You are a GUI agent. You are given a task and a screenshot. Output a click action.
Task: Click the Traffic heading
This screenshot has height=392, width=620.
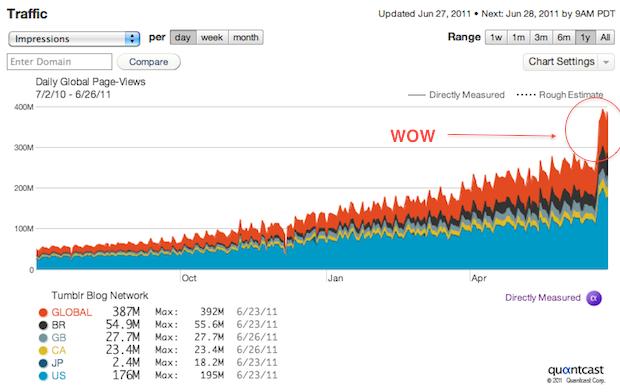click(x=27, y=14)
